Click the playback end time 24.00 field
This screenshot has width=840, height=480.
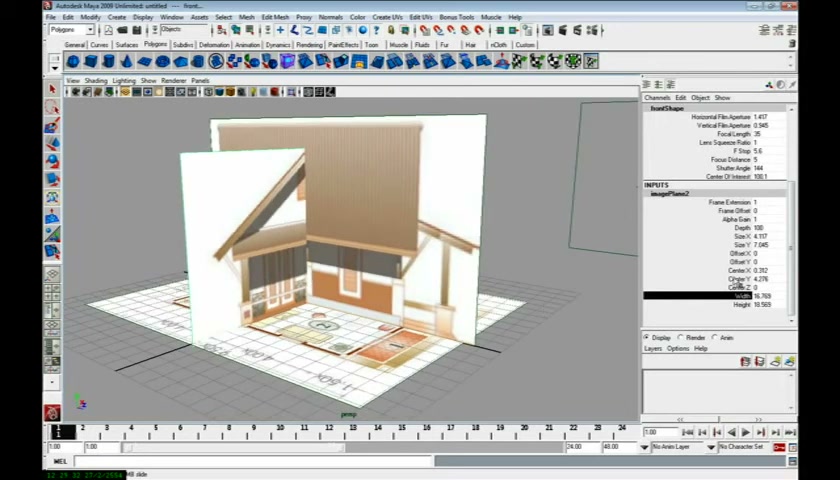(x=581, y=447)
